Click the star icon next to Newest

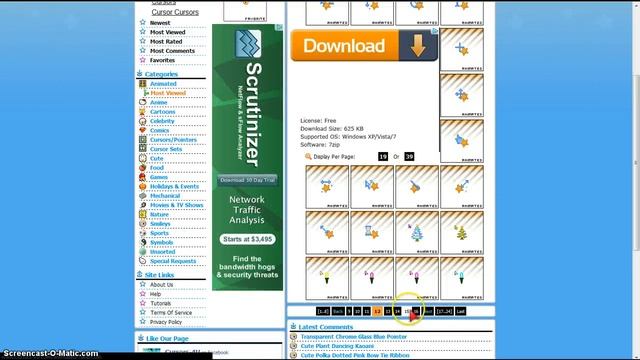(x=142, y=22)
